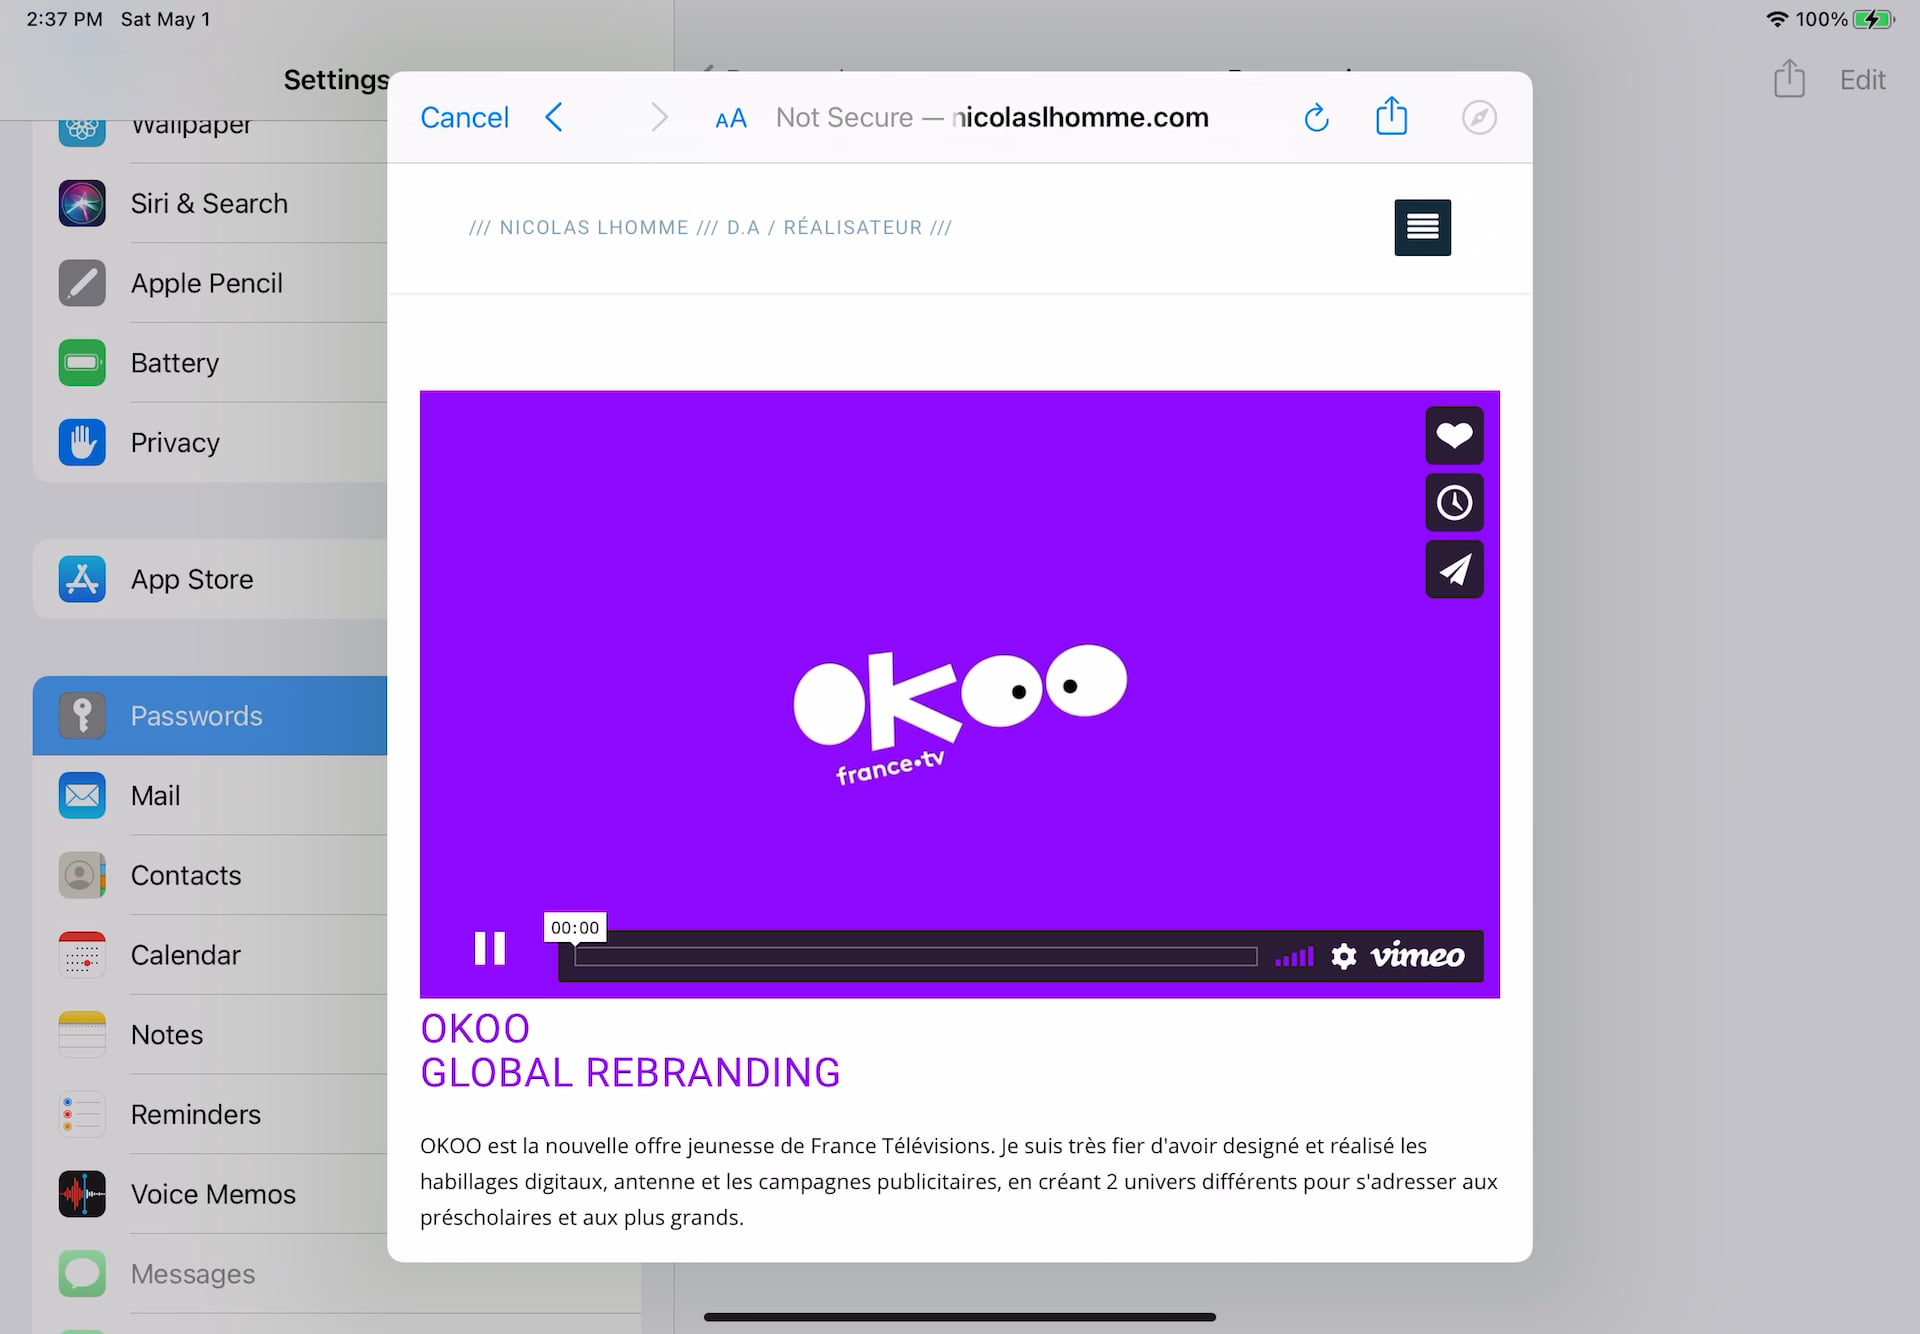Open page in Safari via compass icon
Screen dimensions: 1920x1334
1479,117
